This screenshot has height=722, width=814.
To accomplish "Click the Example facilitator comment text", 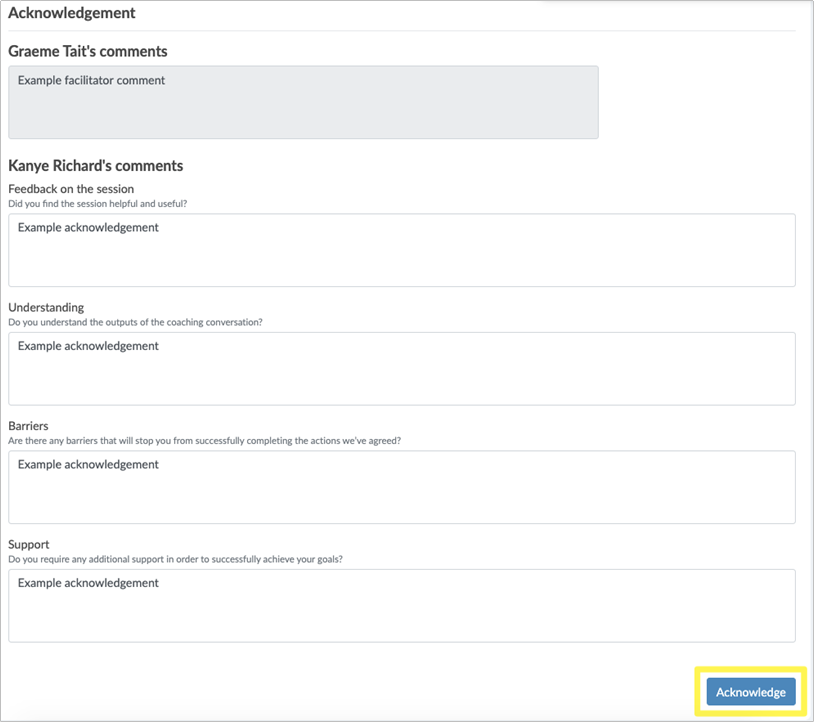I will click(91, 80).
